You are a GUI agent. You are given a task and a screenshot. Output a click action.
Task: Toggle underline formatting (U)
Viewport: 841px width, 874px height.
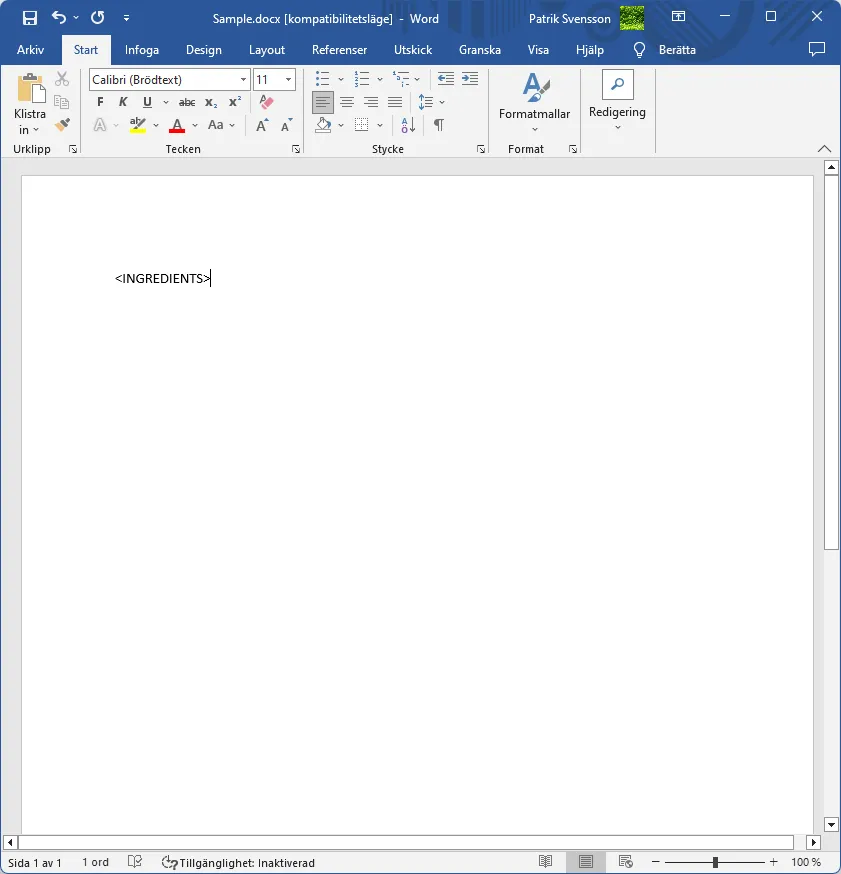147,102
